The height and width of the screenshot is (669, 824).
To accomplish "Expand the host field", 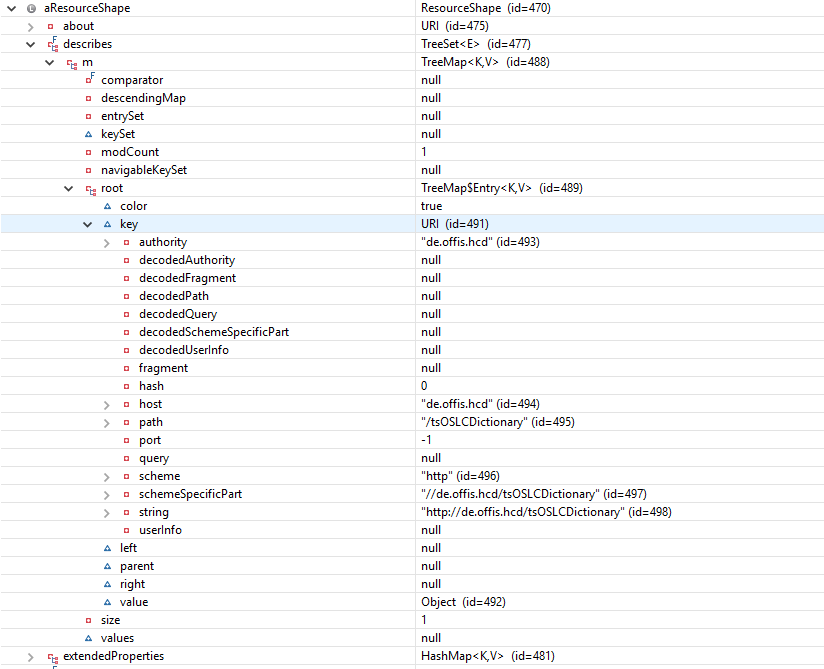I will coord(107,405).
